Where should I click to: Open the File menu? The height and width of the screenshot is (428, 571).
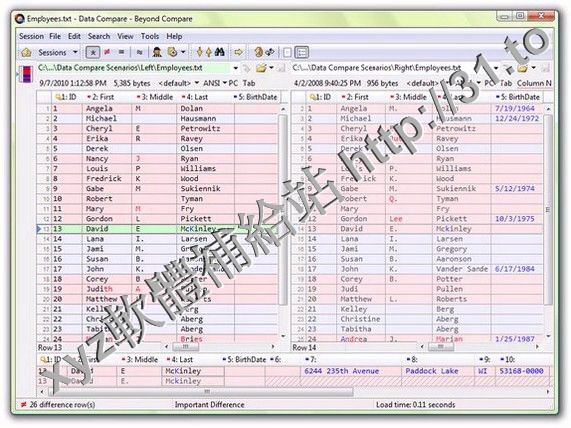[55, 36]
